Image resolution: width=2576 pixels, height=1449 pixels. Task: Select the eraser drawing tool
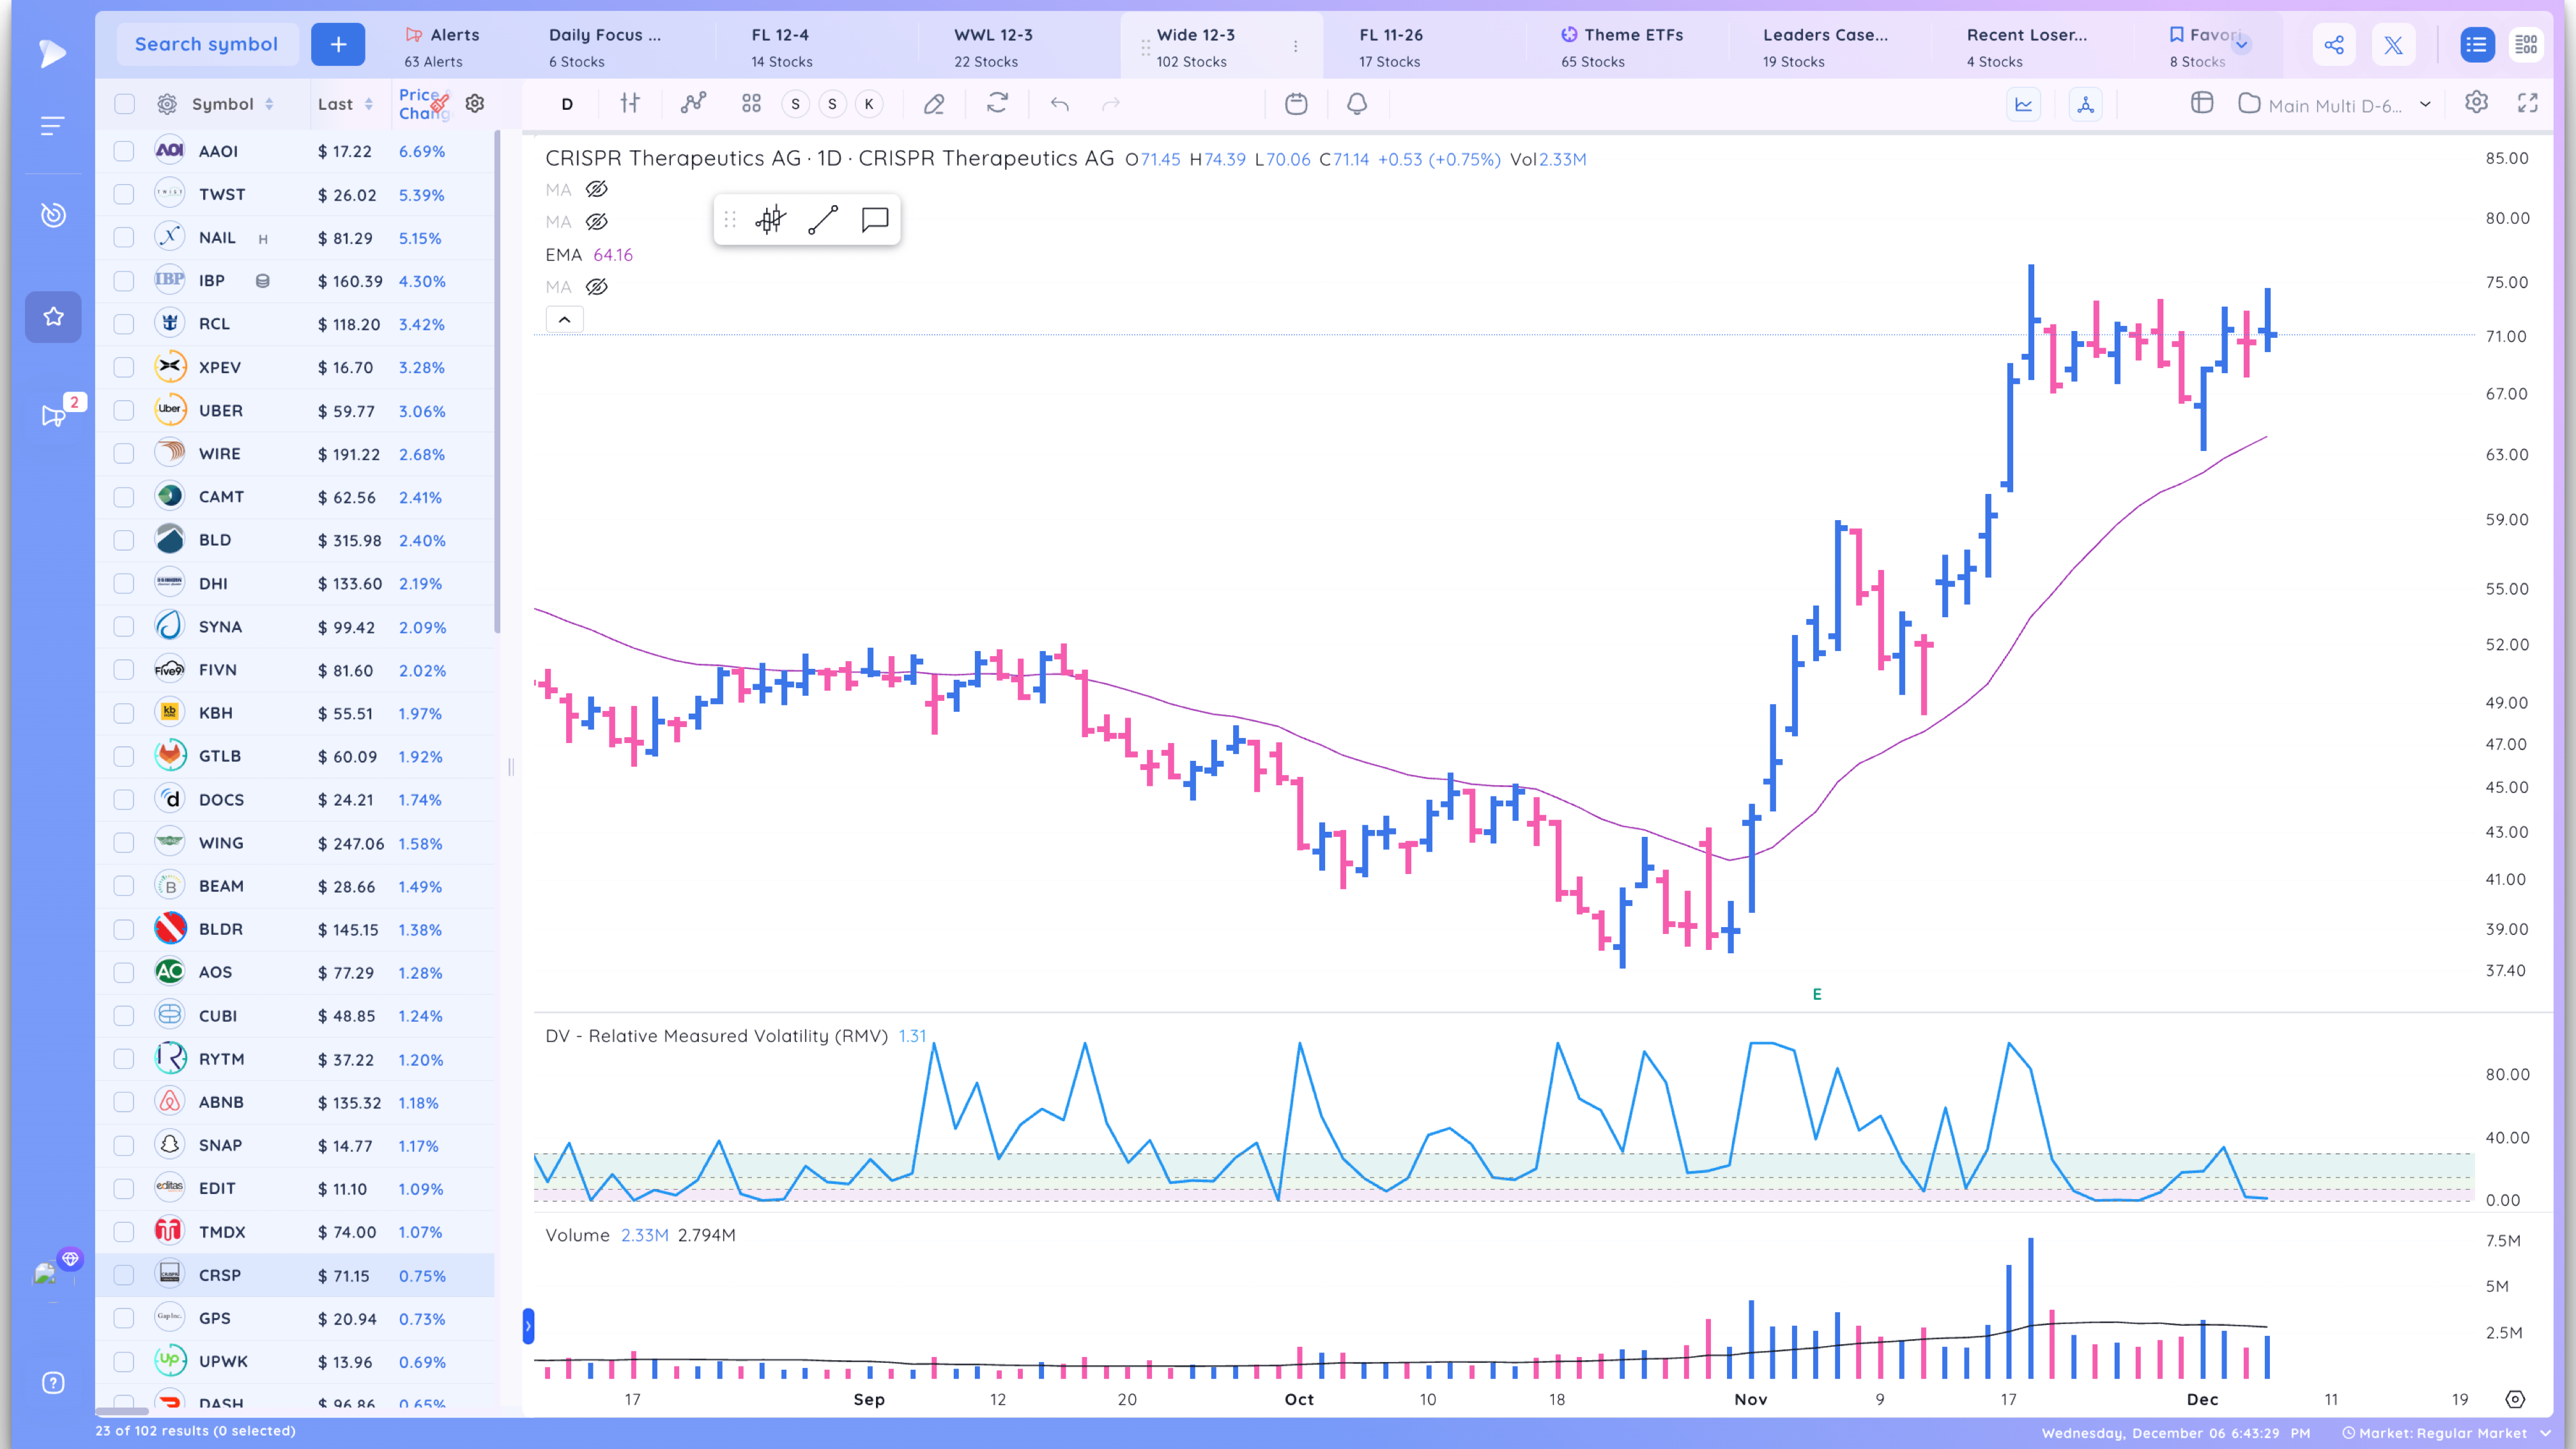pyautogui.click(x=934, y=103)
